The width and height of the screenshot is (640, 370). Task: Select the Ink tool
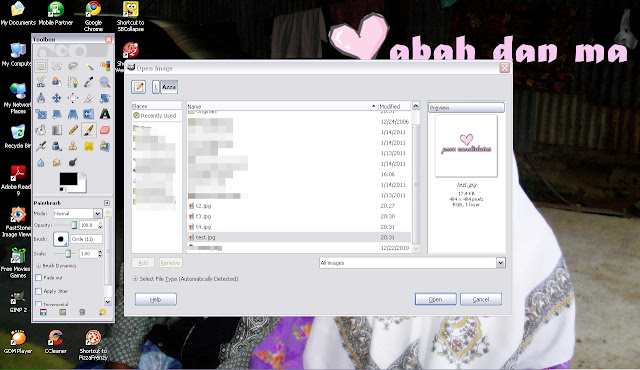click(57, 146)
